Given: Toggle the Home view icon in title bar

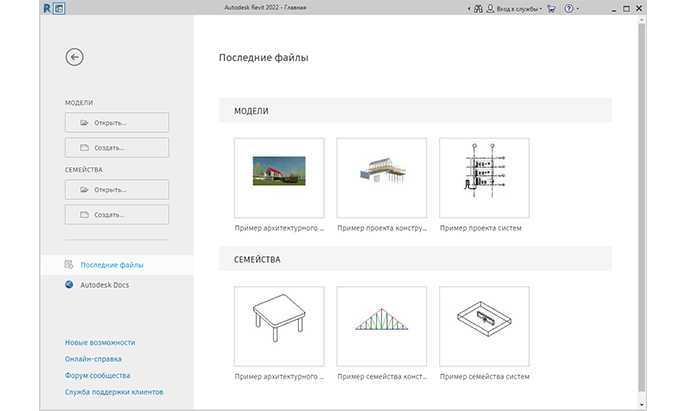Looking at the screenshot, I should click(59, 8).
